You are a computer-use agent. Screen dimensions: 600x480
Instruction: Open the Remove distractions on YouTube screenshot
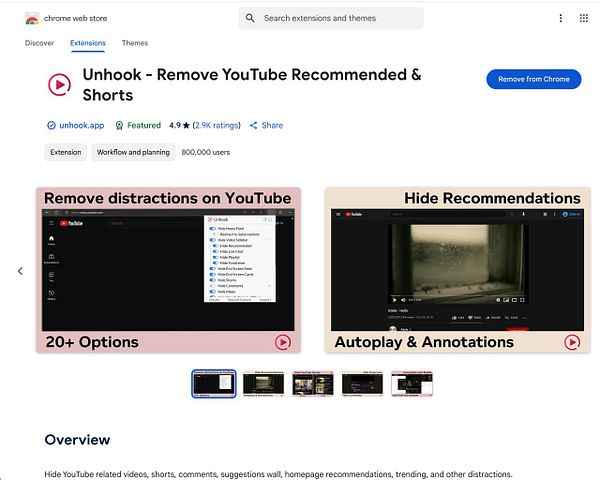(x=168, y=270)
